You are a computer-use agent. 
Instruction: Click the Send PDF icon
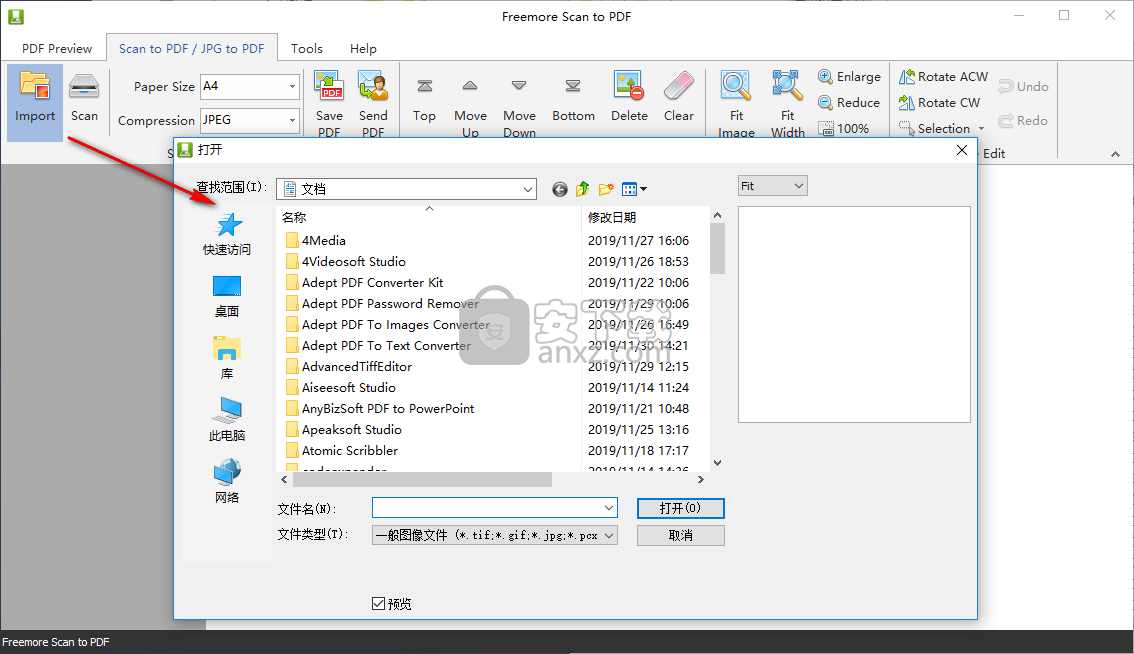pyautogui.click(x=373, y=88)
